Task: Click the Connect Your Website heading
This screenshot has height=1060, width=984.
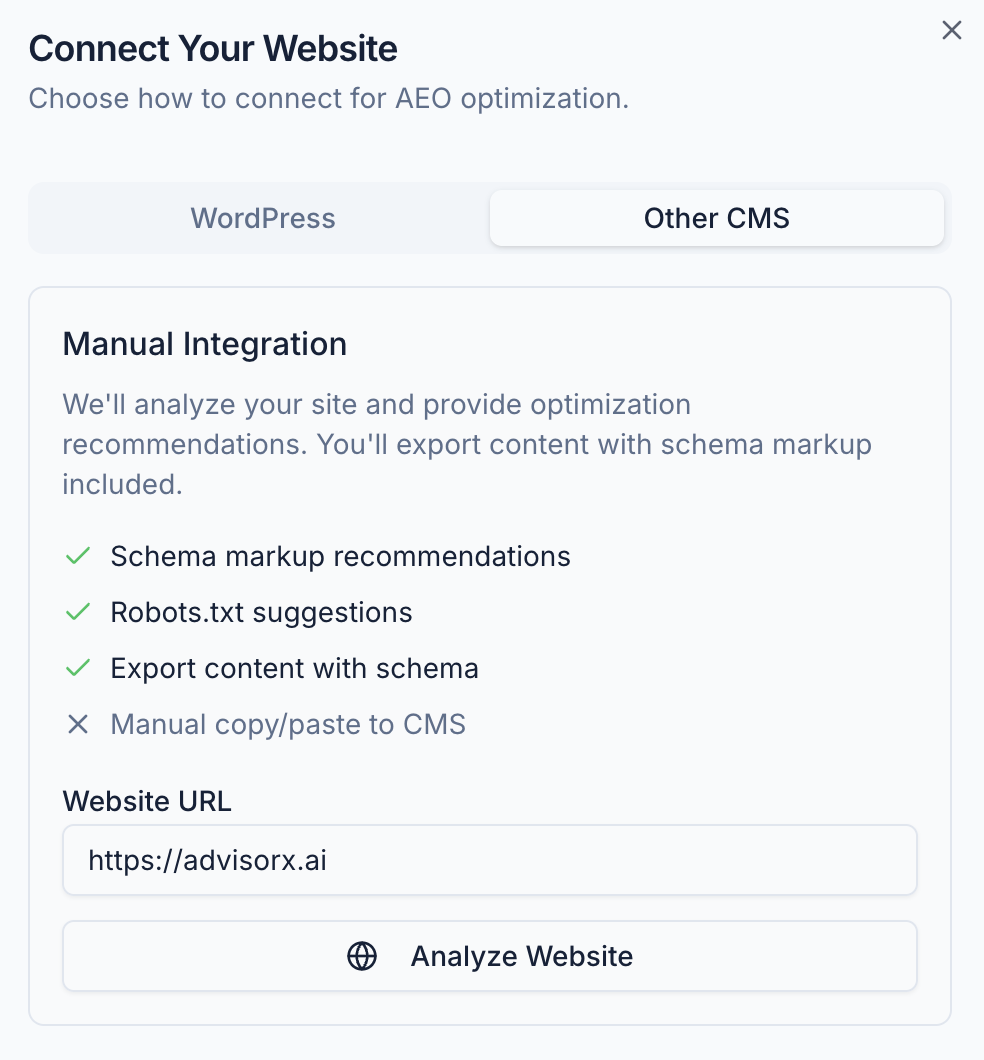Action: (x=212, y=48)
